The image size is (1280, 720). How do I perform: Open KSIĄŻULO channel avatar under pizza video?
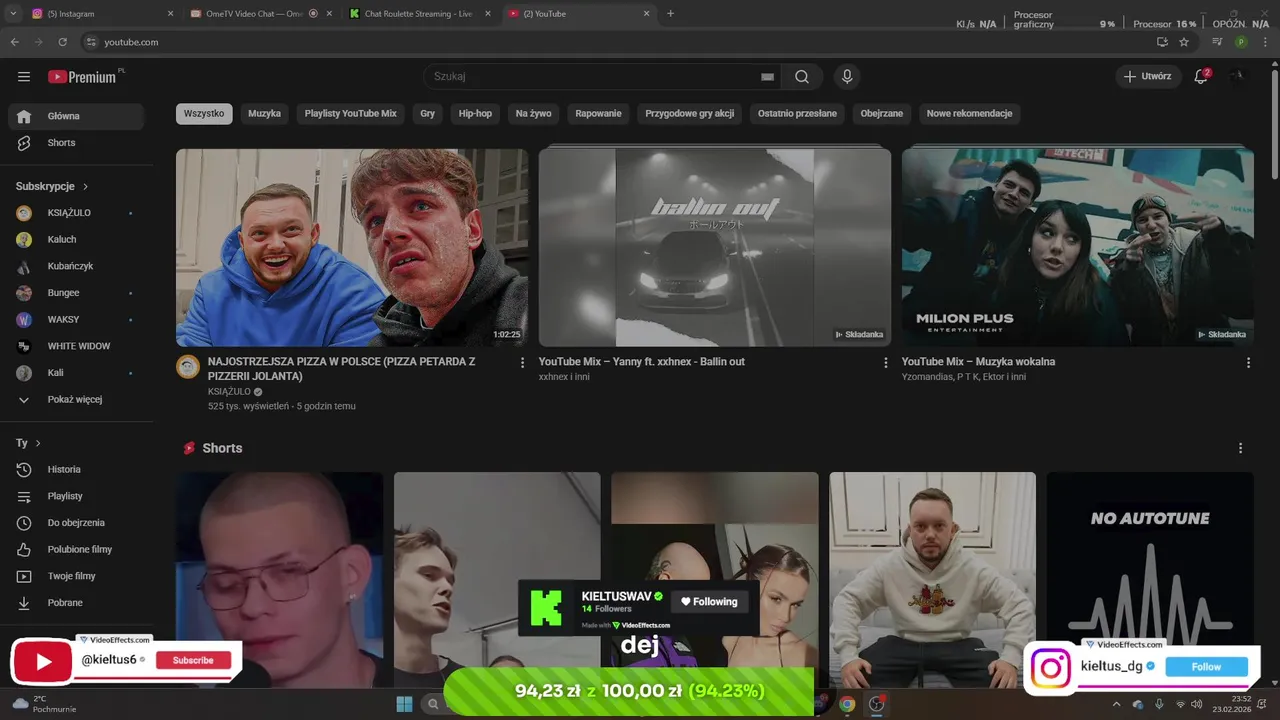point(188,366)
